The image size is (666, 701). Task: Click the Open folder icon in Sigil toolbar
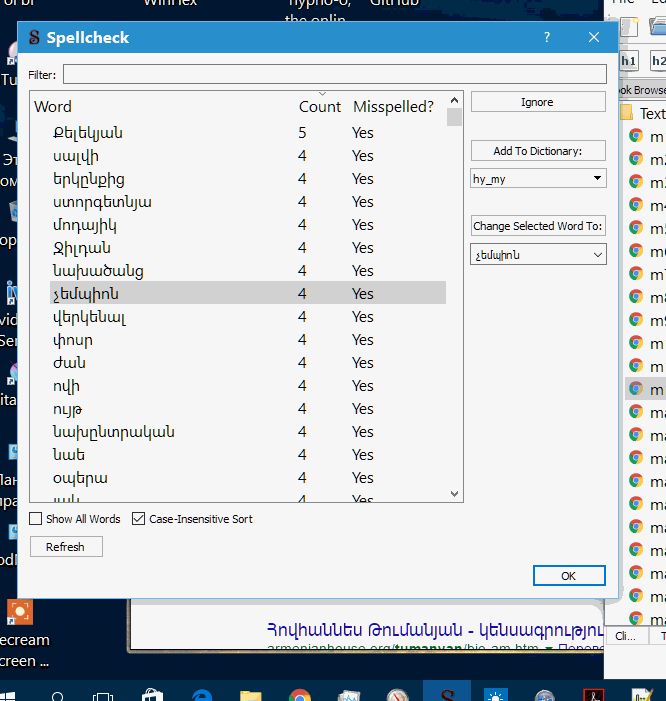tap(658, 26)
